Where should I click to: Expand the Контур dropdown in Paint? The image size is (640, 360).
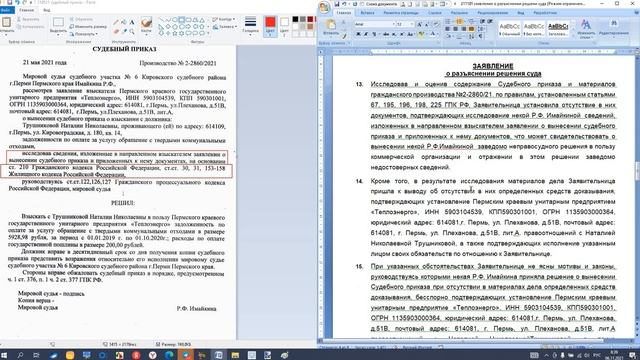pos(223,19)
